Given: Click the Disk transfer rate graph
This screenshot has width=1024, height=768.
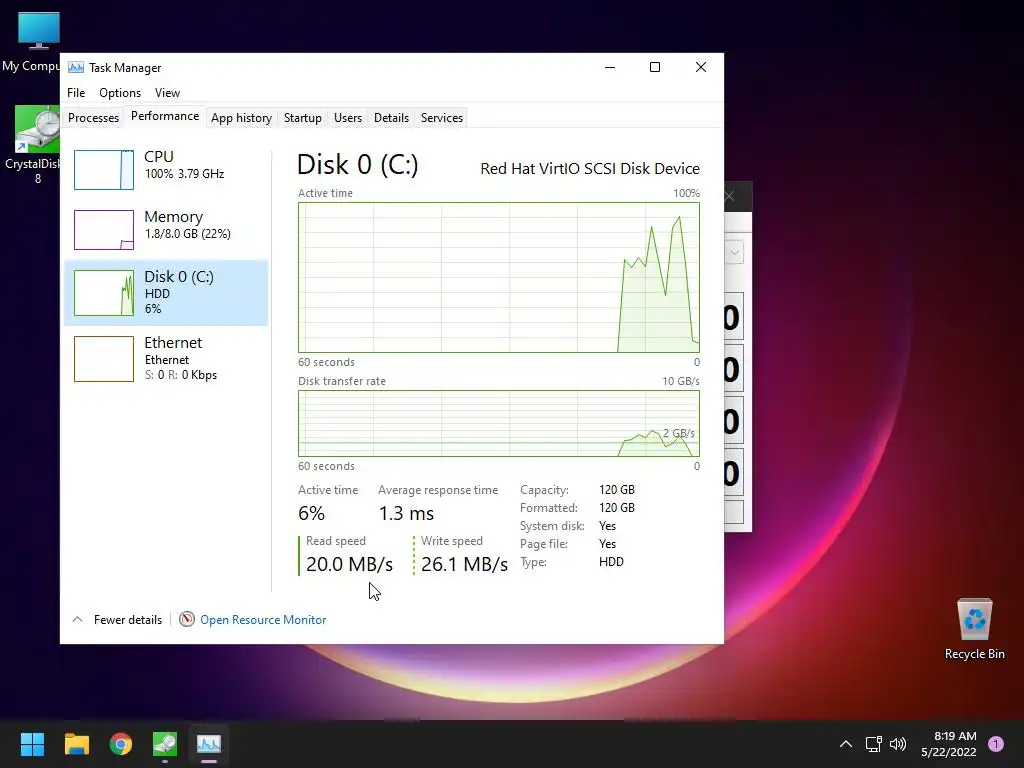Looking at the screenshot, I should pos(499,423).
